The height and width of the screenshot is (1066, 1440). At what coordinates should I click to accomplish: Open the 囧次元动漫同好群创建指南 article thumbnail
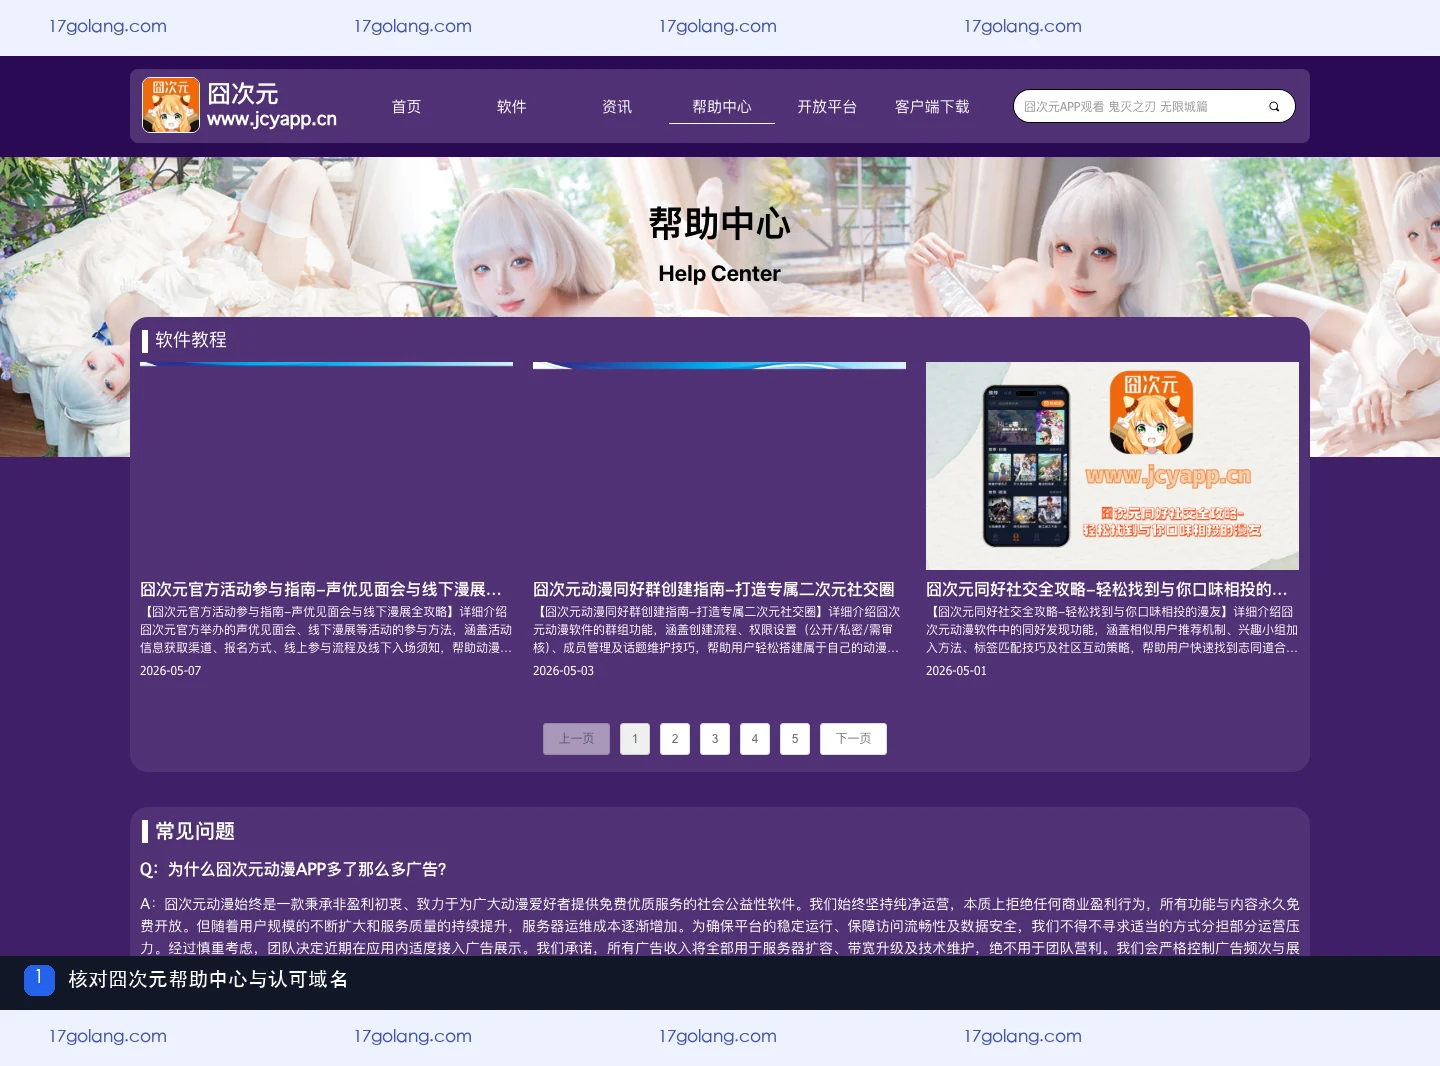point(719,466)
